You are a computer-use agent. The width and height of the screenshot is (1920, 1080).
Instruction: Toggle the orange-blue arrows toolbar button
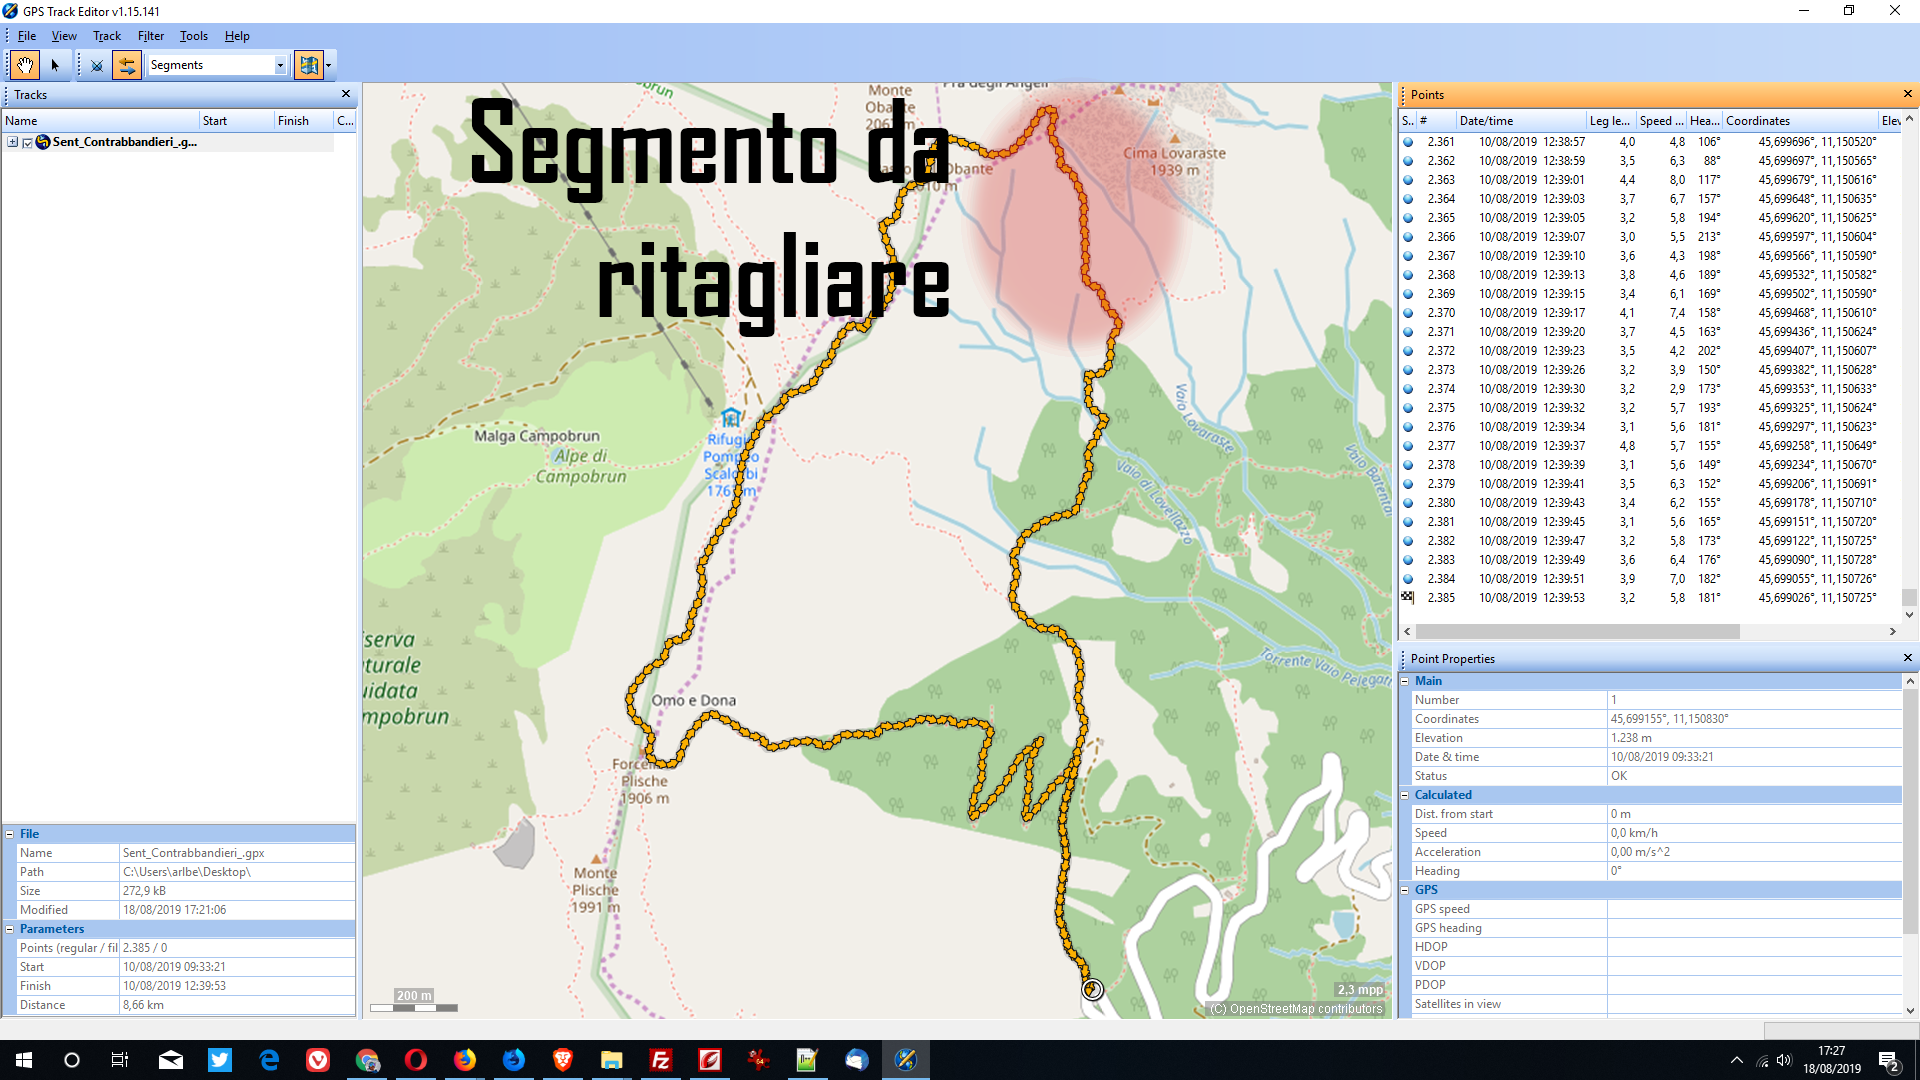pos(127,65)
